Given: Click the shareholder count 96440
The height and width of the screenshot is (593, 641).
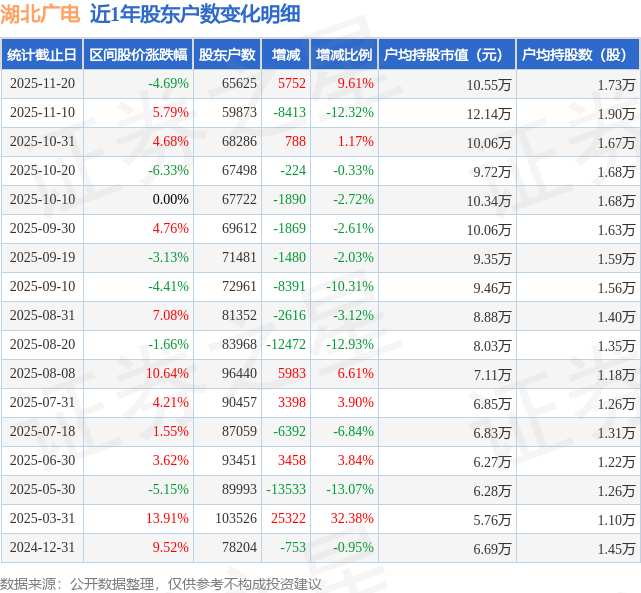Looking at the screenshot, I should (239, 374).
